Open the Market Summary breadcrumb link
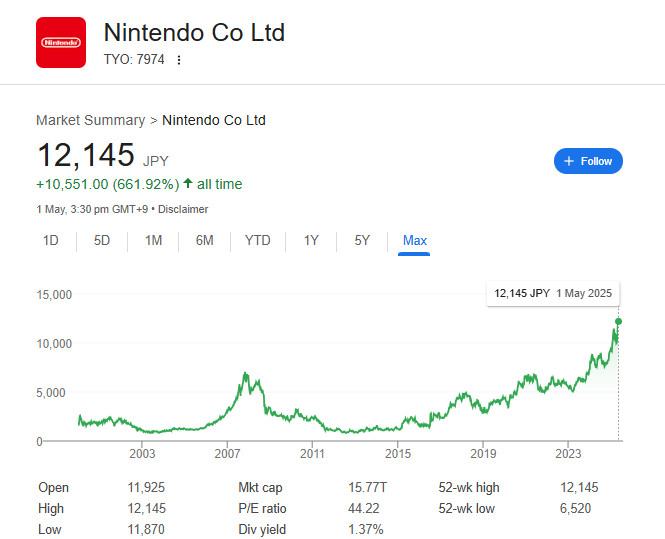 point(90,120)
